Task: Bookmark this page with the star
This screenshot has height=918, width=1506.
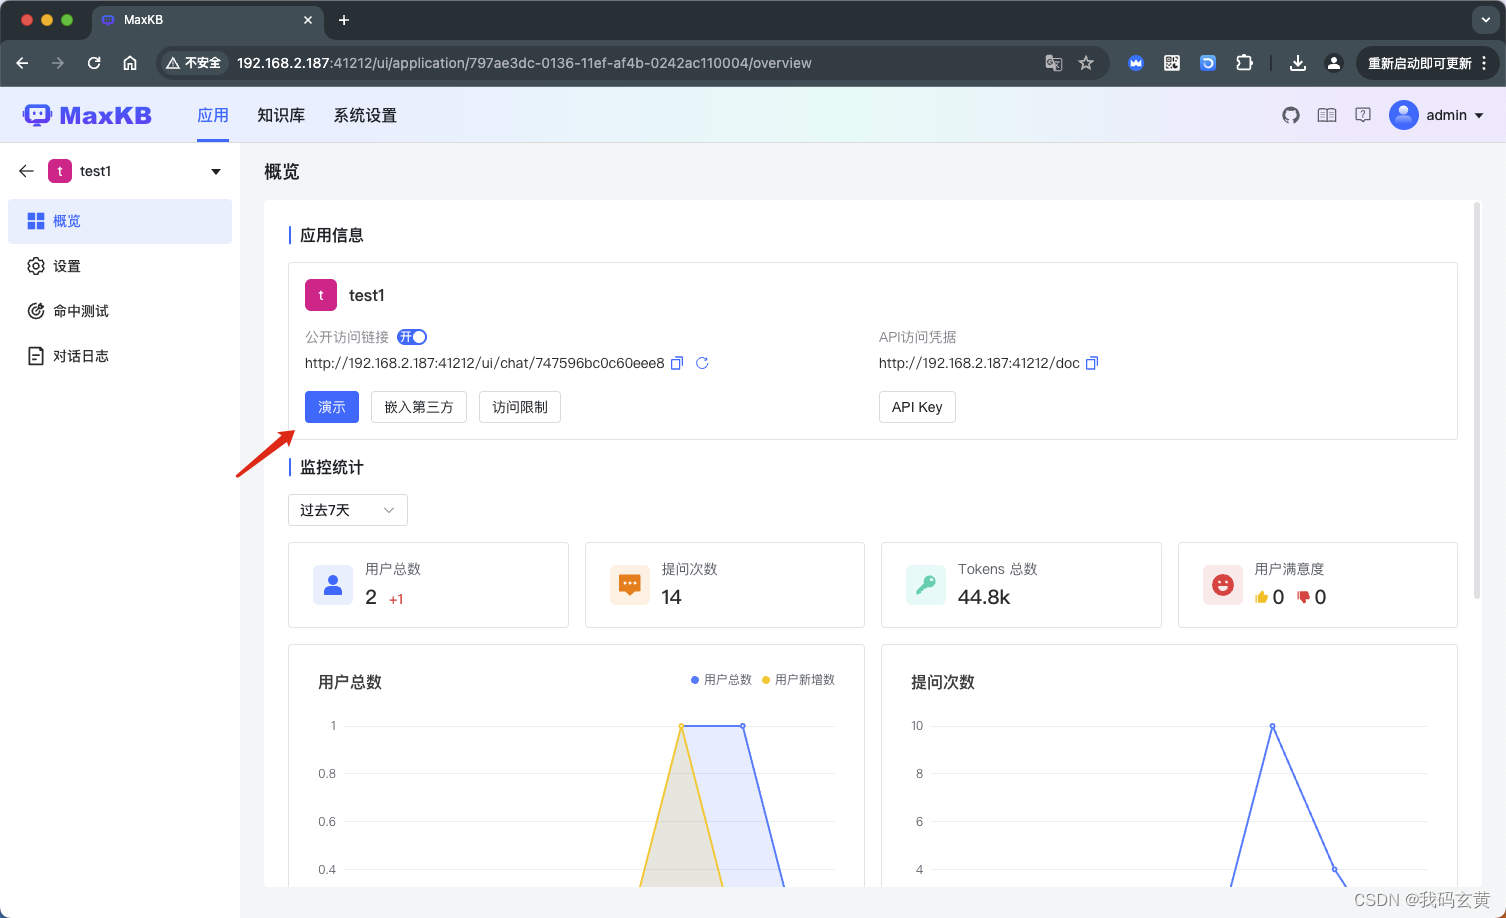Action: point(1086,63)
